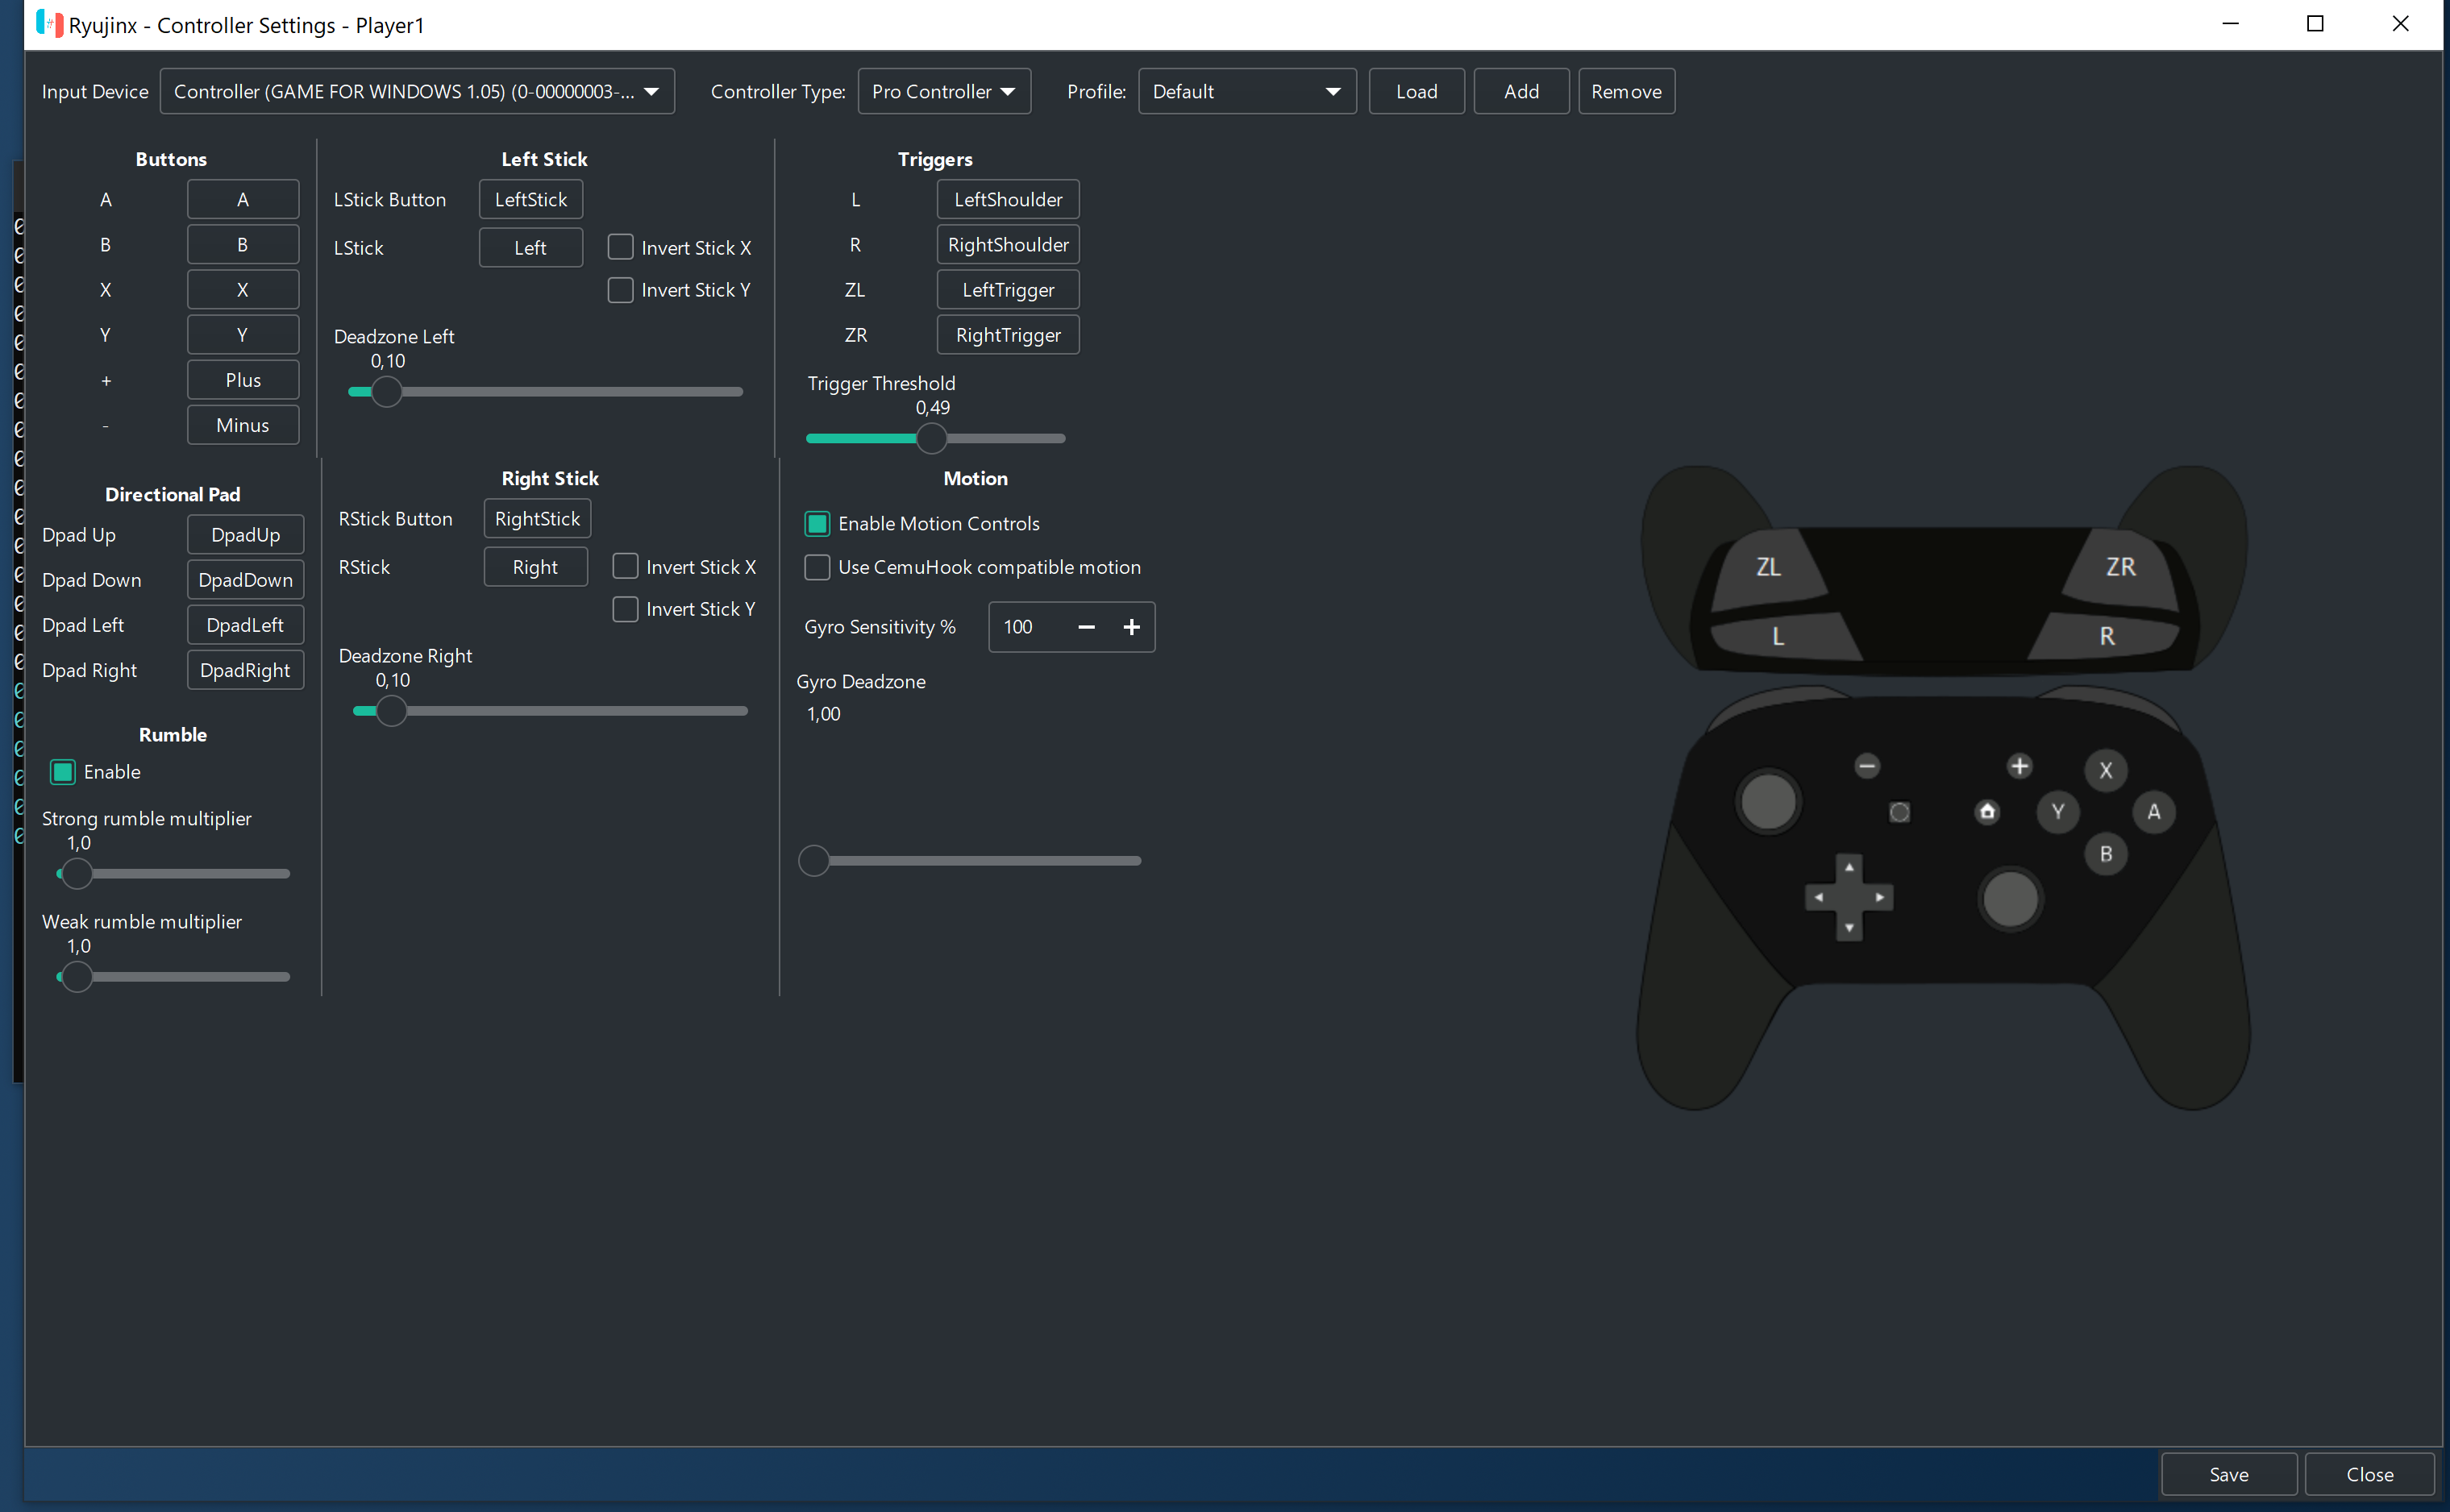This screenshot has width=2450, height=1512.
Task: Click the Gyro Deadzone slider
Action: [x=969, y=860]
